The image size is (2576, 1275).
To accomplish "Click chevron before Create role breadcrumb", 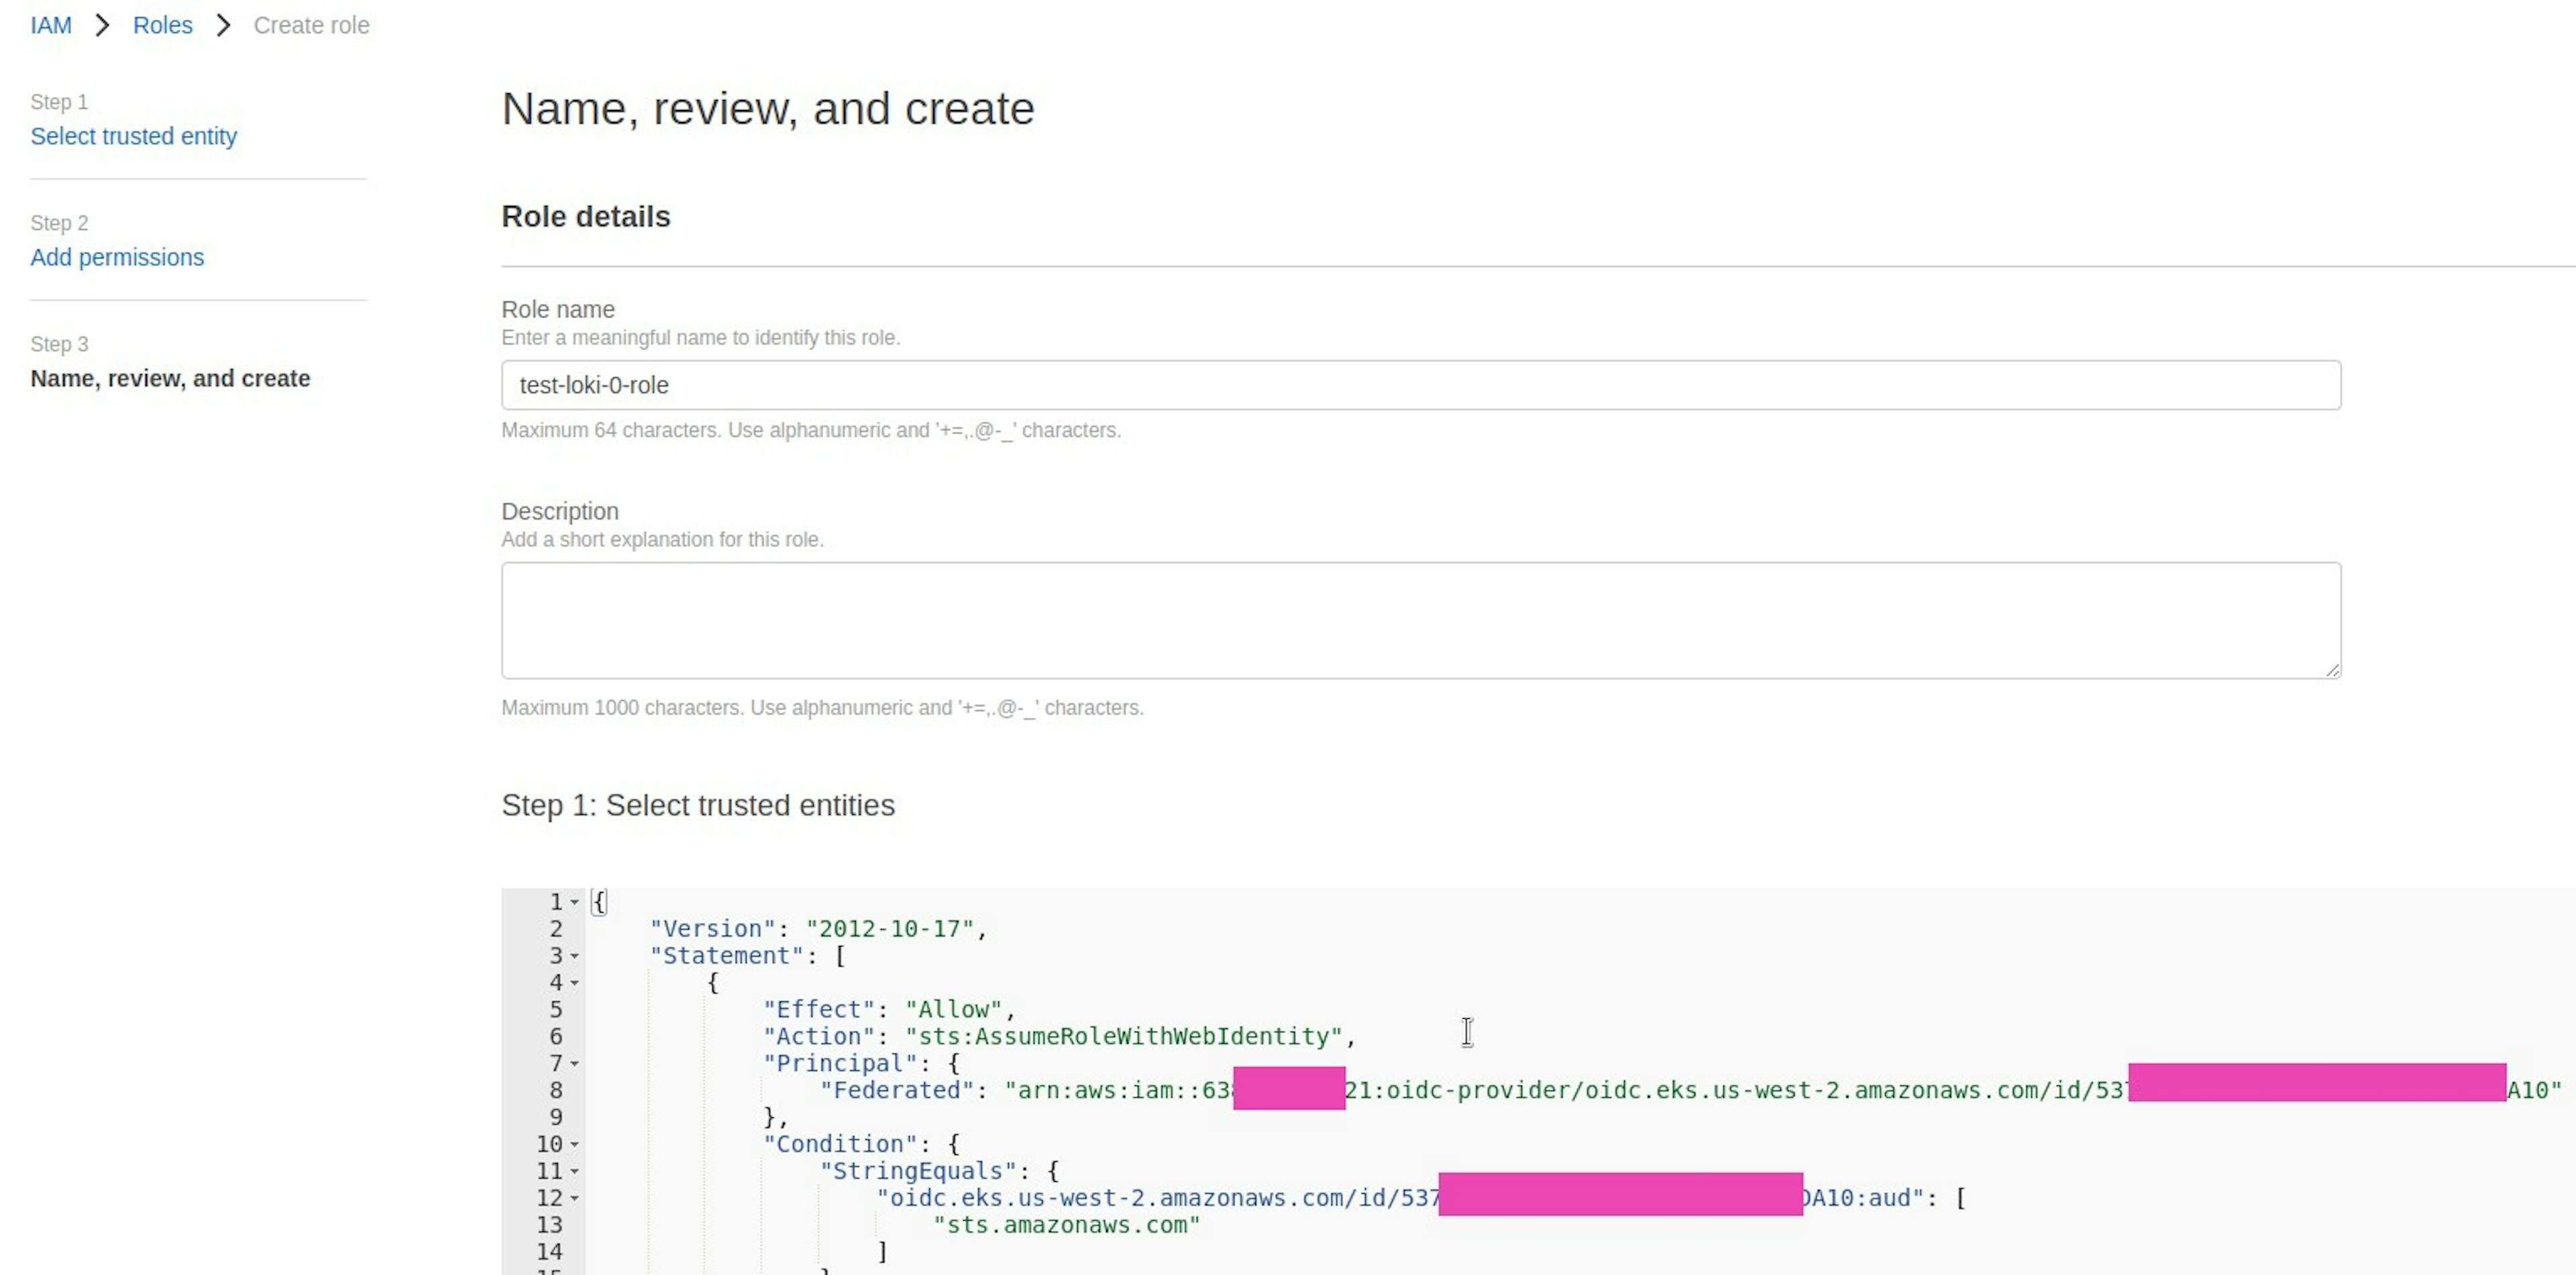I will click(223, 25).
